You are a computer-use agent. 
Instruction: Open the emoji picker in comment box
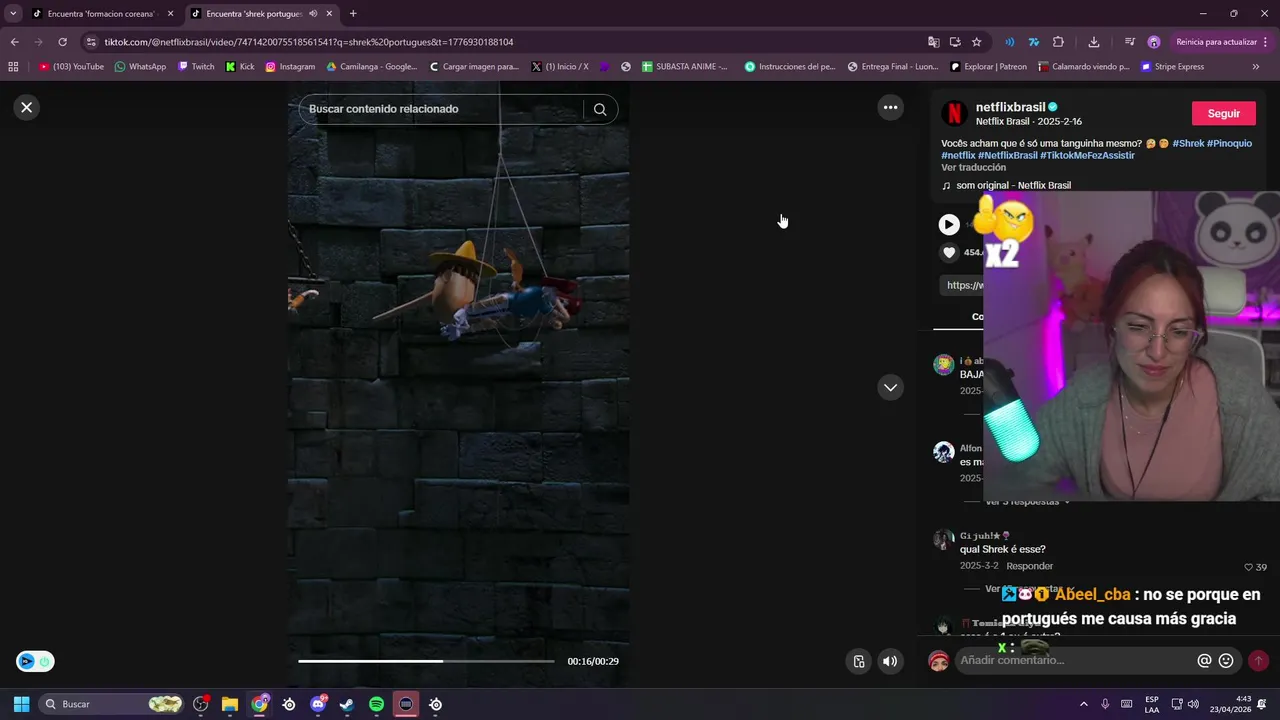point(1226,661)
